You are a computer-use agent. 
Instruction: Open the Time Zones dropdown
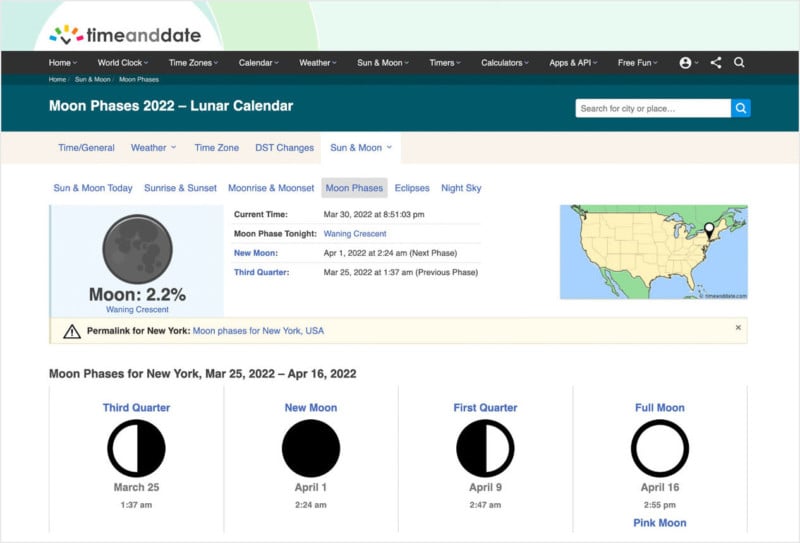193,62
